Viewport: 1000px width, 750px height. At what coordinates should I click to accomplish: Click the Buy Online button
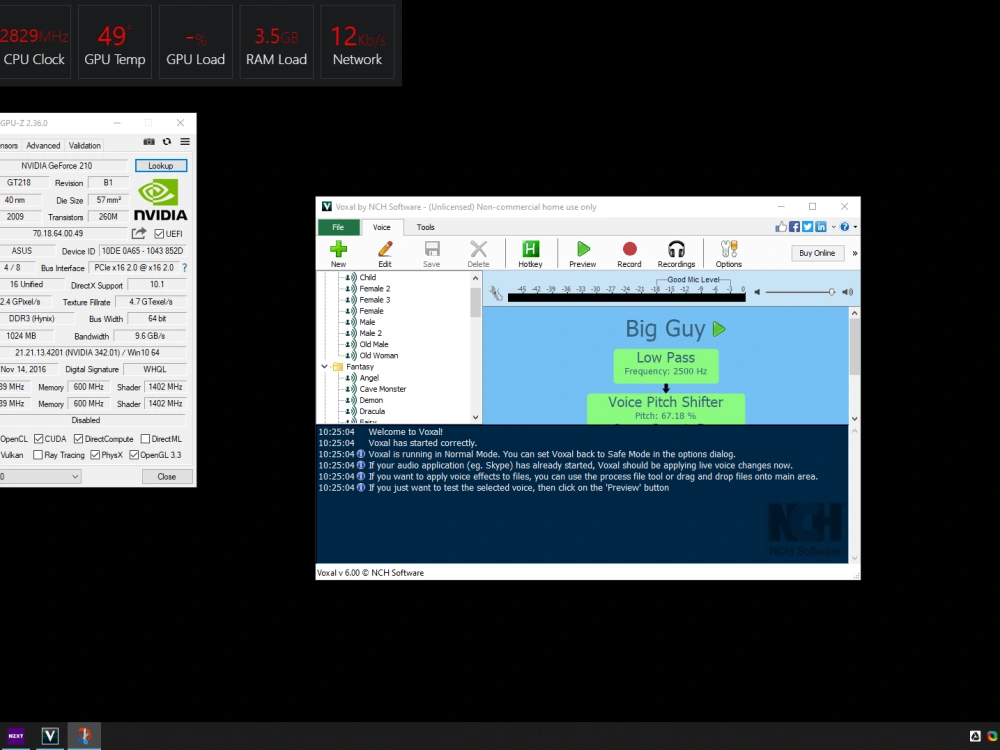tap(817, 253)
